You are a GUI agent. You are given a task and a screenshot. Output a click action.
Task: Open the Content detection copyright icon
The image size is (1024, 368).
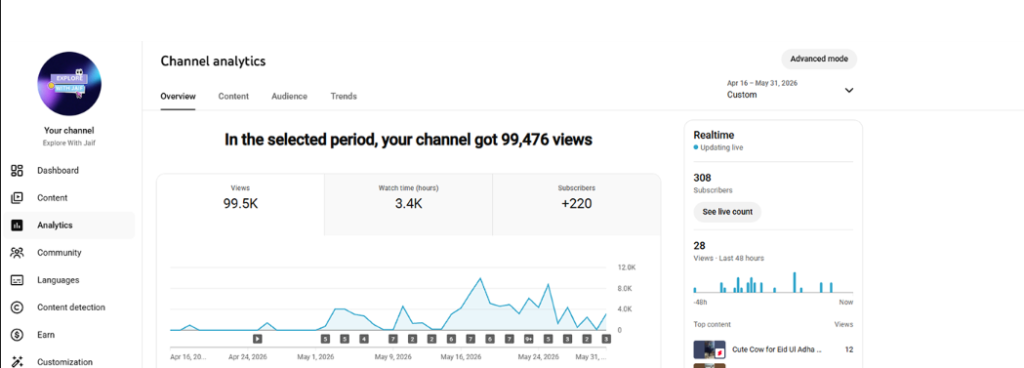tap(17, 307)
